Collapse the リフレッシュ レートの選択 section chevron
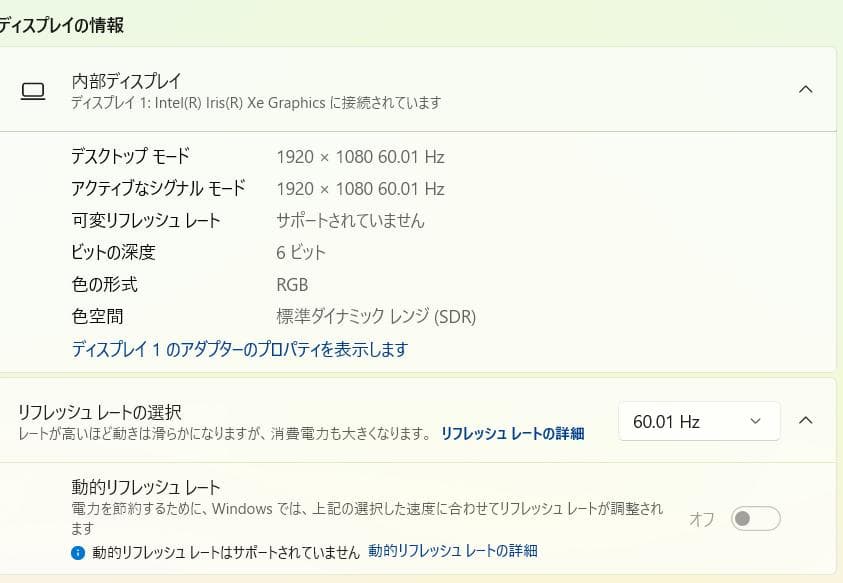Viewport: 843px width, 583px height. pyautogui.click(x=807, y=420)
